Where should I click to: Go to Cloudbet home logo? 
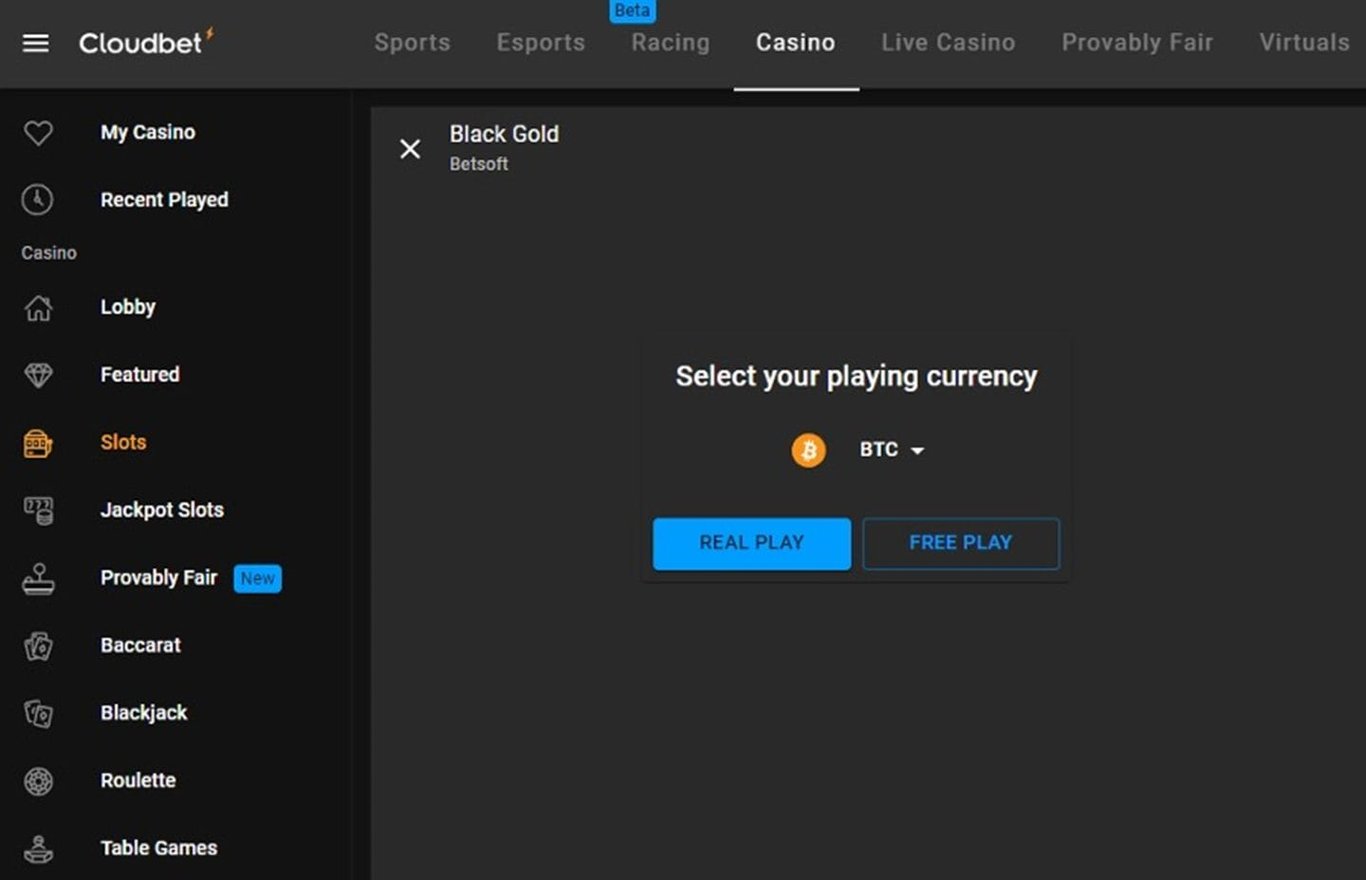click(146, 42)
